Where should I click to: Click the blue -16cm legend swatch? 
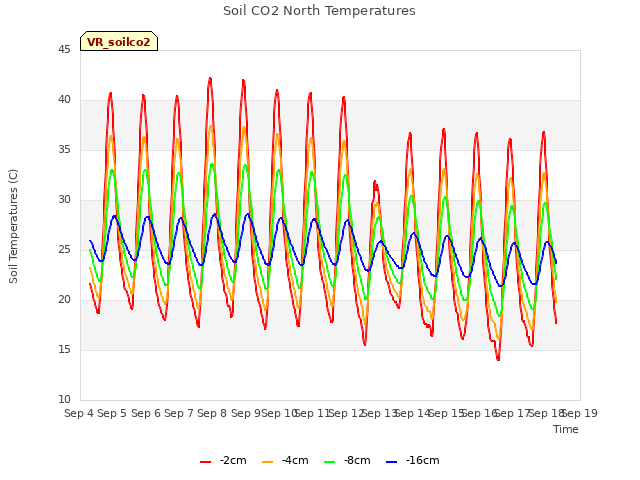(391, 462)
